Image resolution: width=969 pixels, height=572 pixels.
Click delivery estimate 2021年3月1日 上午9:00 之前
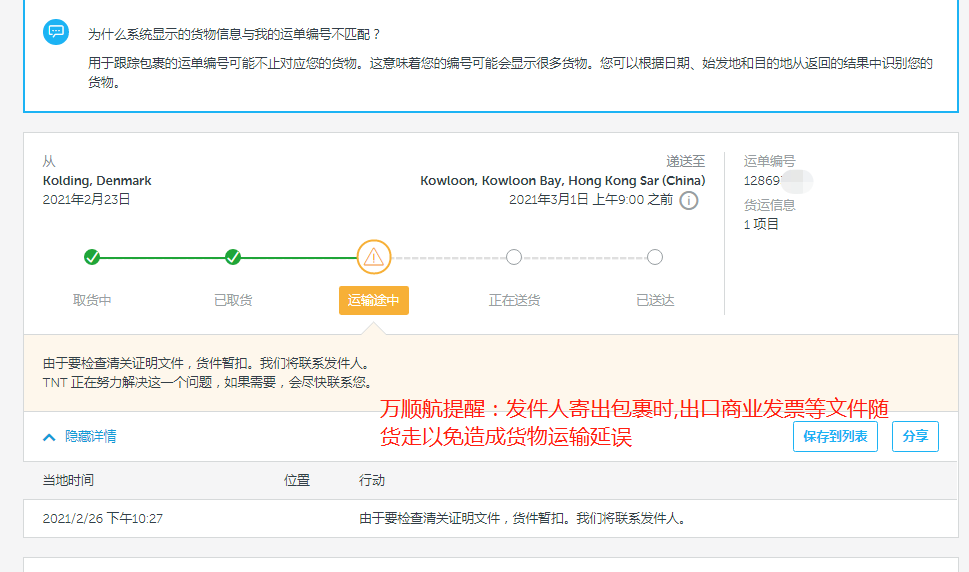click(591, 200)
